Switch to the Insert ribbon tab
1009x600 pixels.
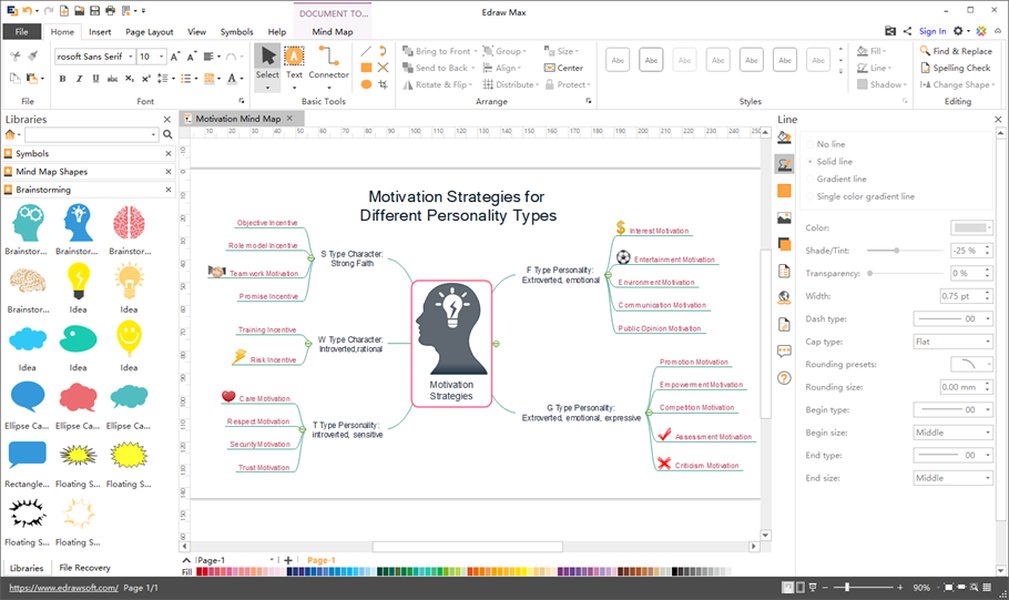pos(100,32)
